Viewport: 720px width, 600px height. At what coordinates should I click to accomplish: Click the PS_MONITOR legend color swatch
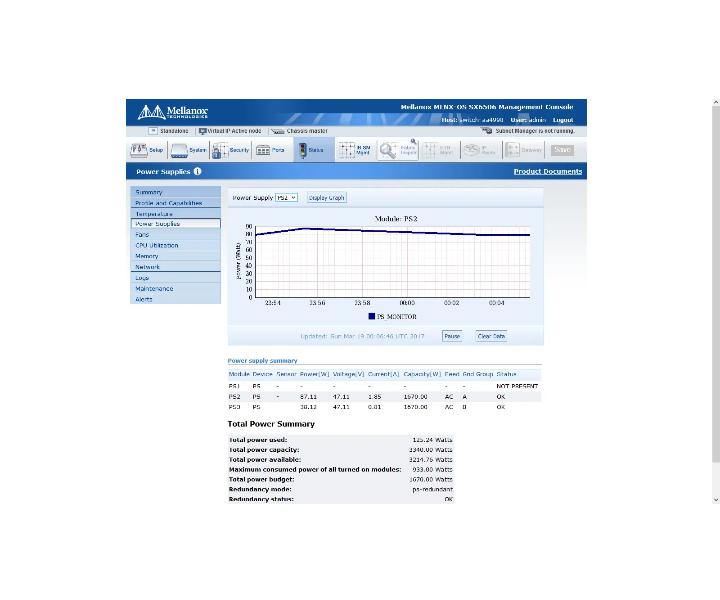[371, 316]
